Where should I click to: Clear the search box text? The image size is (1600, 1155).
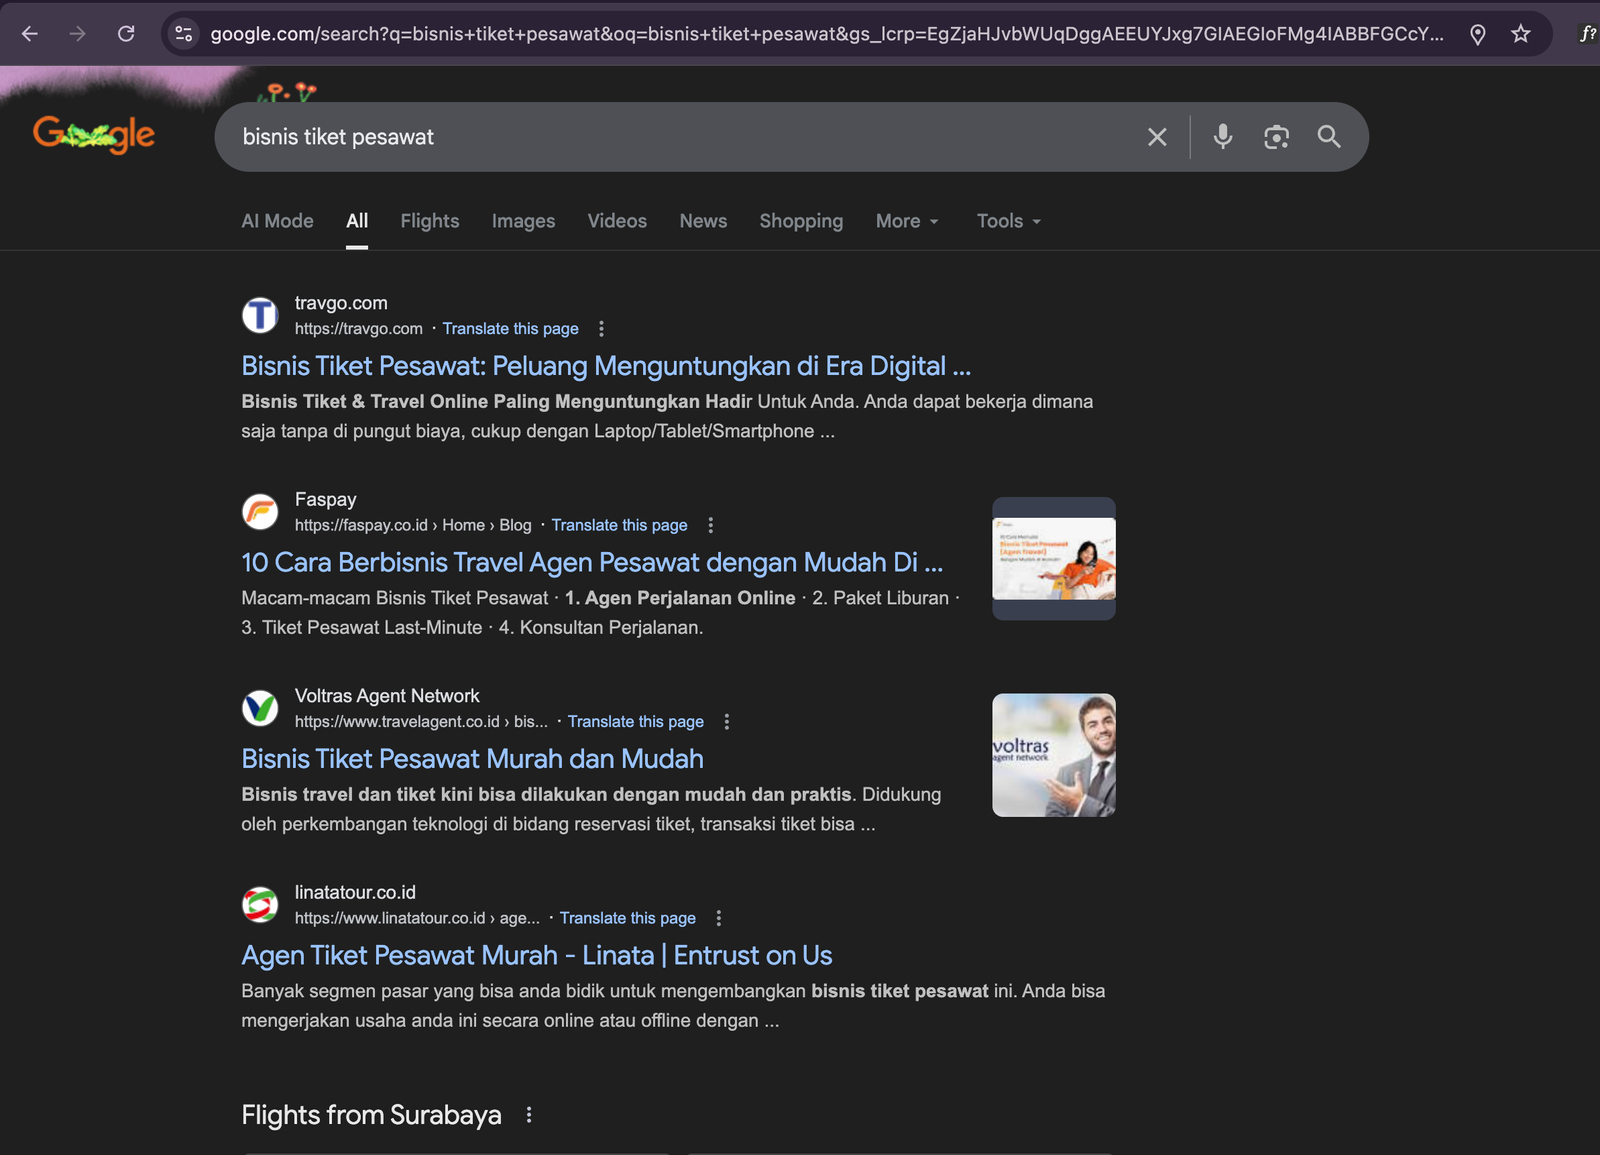[x=1157, y=137]
